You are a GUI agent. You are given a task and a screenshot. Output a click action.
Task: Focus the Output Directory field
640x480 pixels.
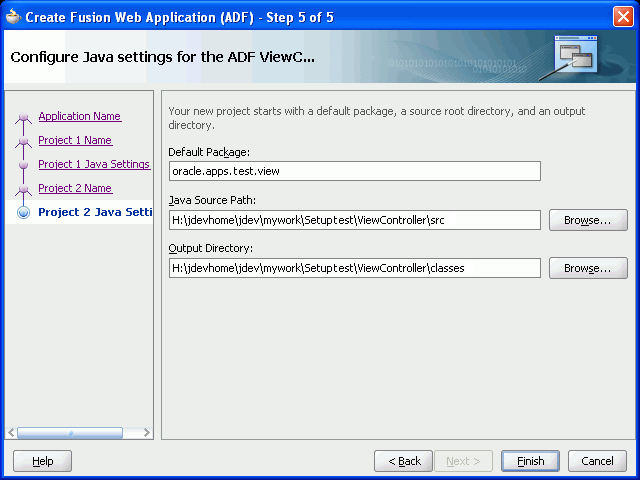[355, 268]
